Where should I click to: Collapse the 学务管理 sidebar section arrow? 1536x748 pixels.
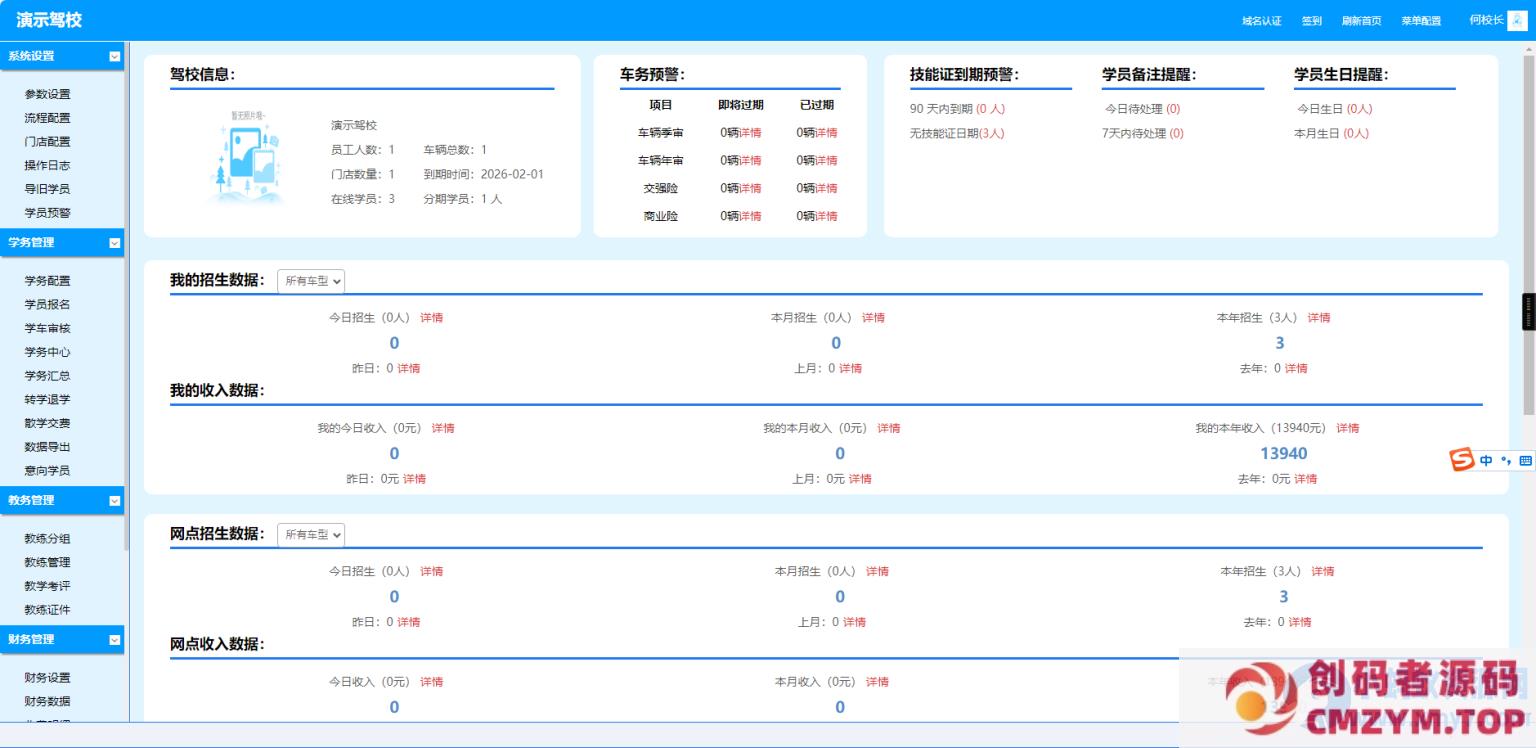[114, 243]
